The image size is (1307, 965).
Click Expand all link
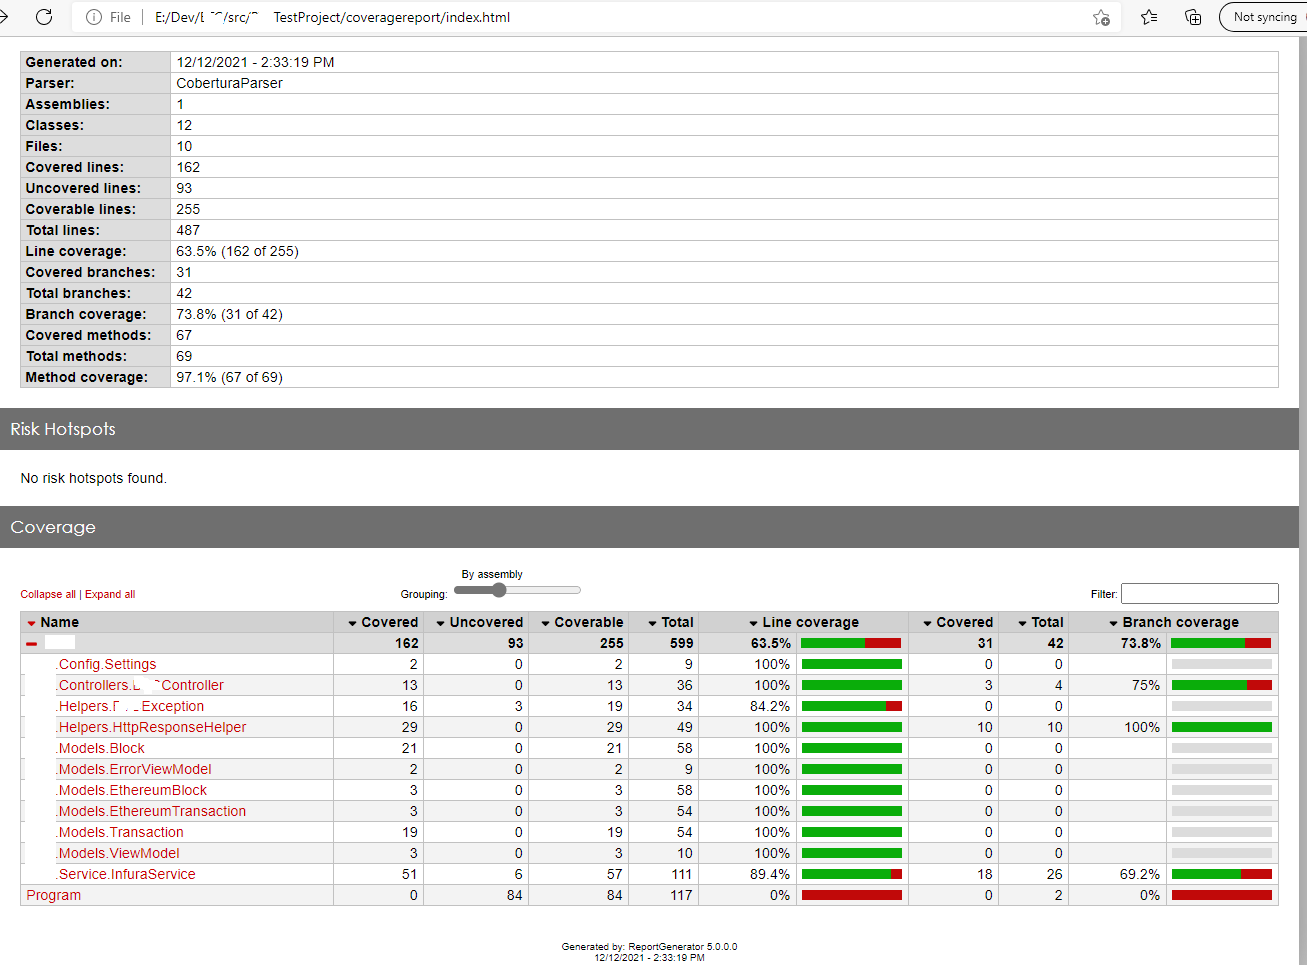(x=110, y=594)
